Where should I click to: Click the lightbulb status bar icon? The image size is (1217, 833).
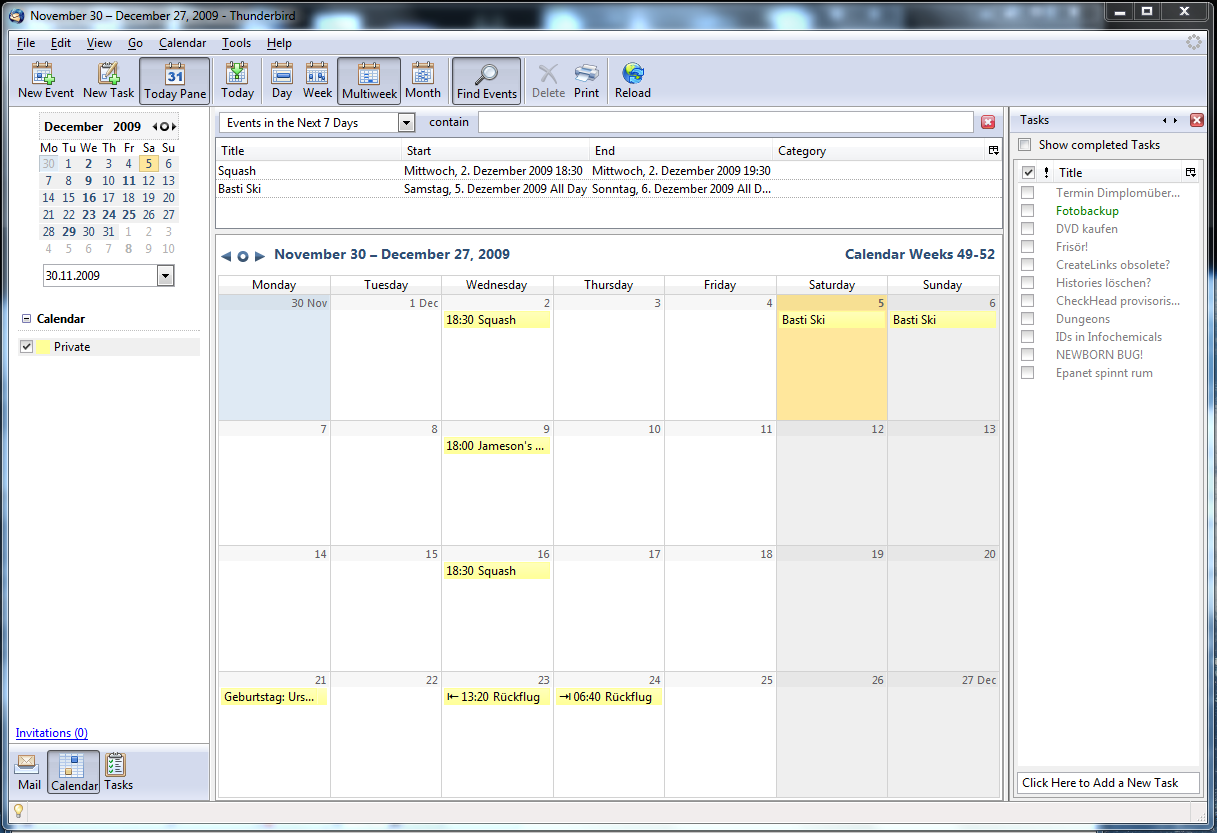(x=18, y=811)
